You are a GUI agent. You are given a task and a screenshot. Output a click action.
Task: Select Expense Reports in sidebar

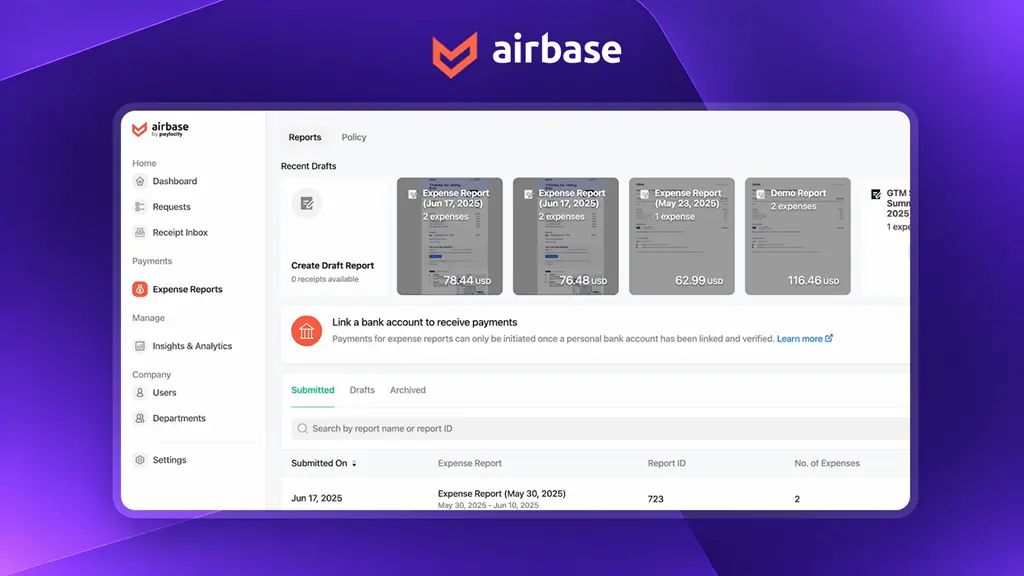[x=187, y=289]
